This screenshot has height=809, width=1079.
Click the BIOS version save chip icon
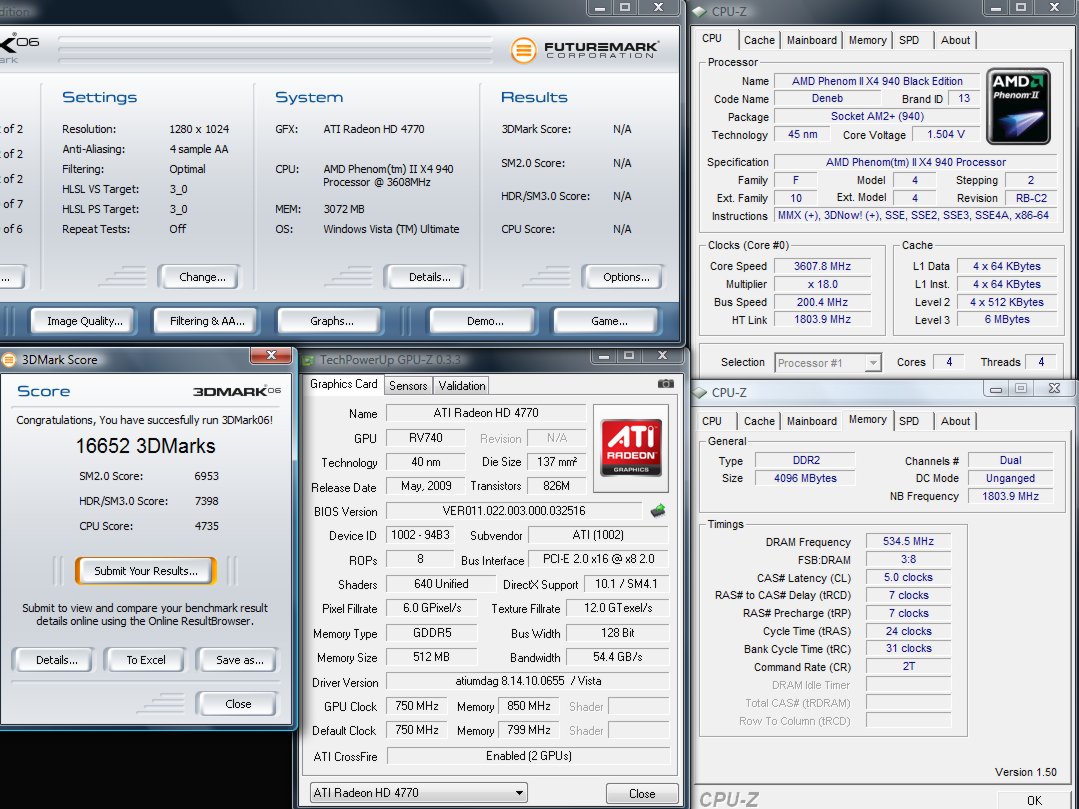coord(658,510)
